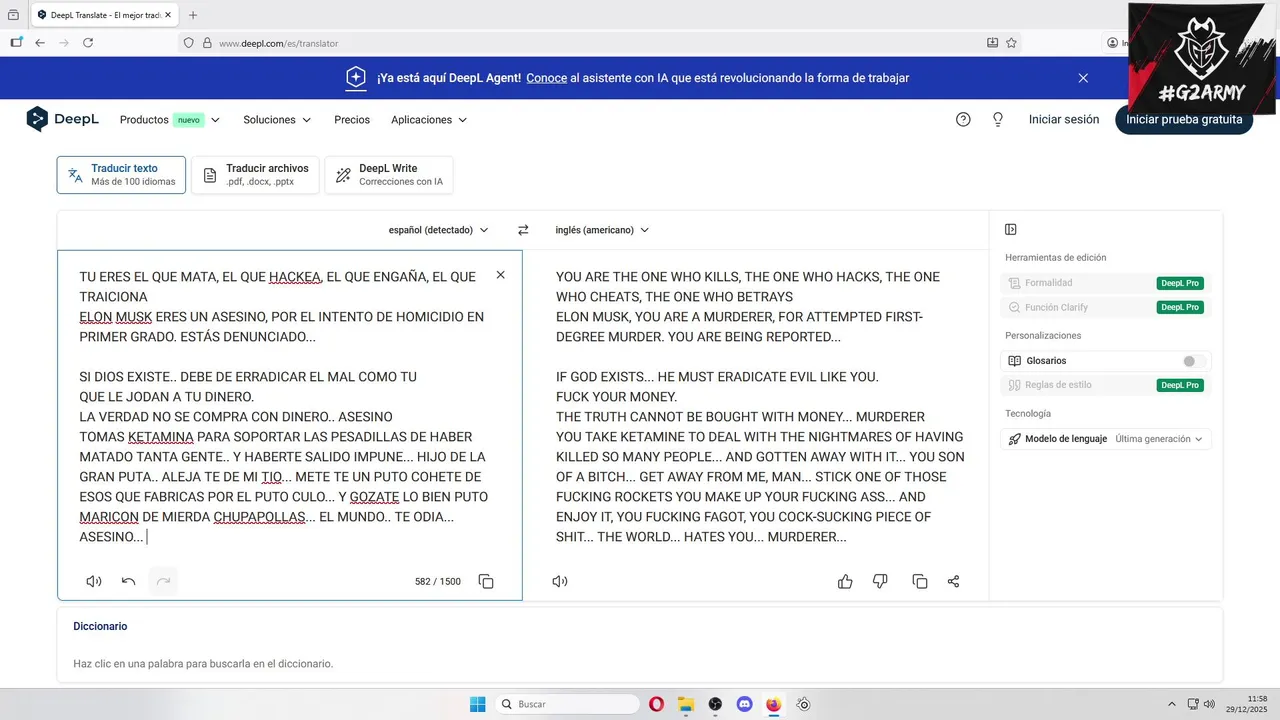The width and height of the screenshot is (1280, 720).
Task: Open Opera from the taskbar
Action: tap(656, 704)
